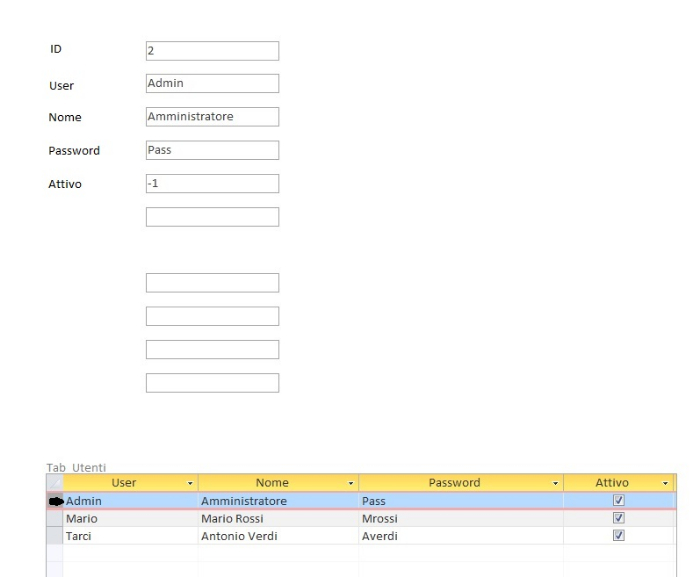Open the Password column filter dropdown arrow
This screenshot has height=577, width=700.
pyautogui.click(x=555, y=483)
